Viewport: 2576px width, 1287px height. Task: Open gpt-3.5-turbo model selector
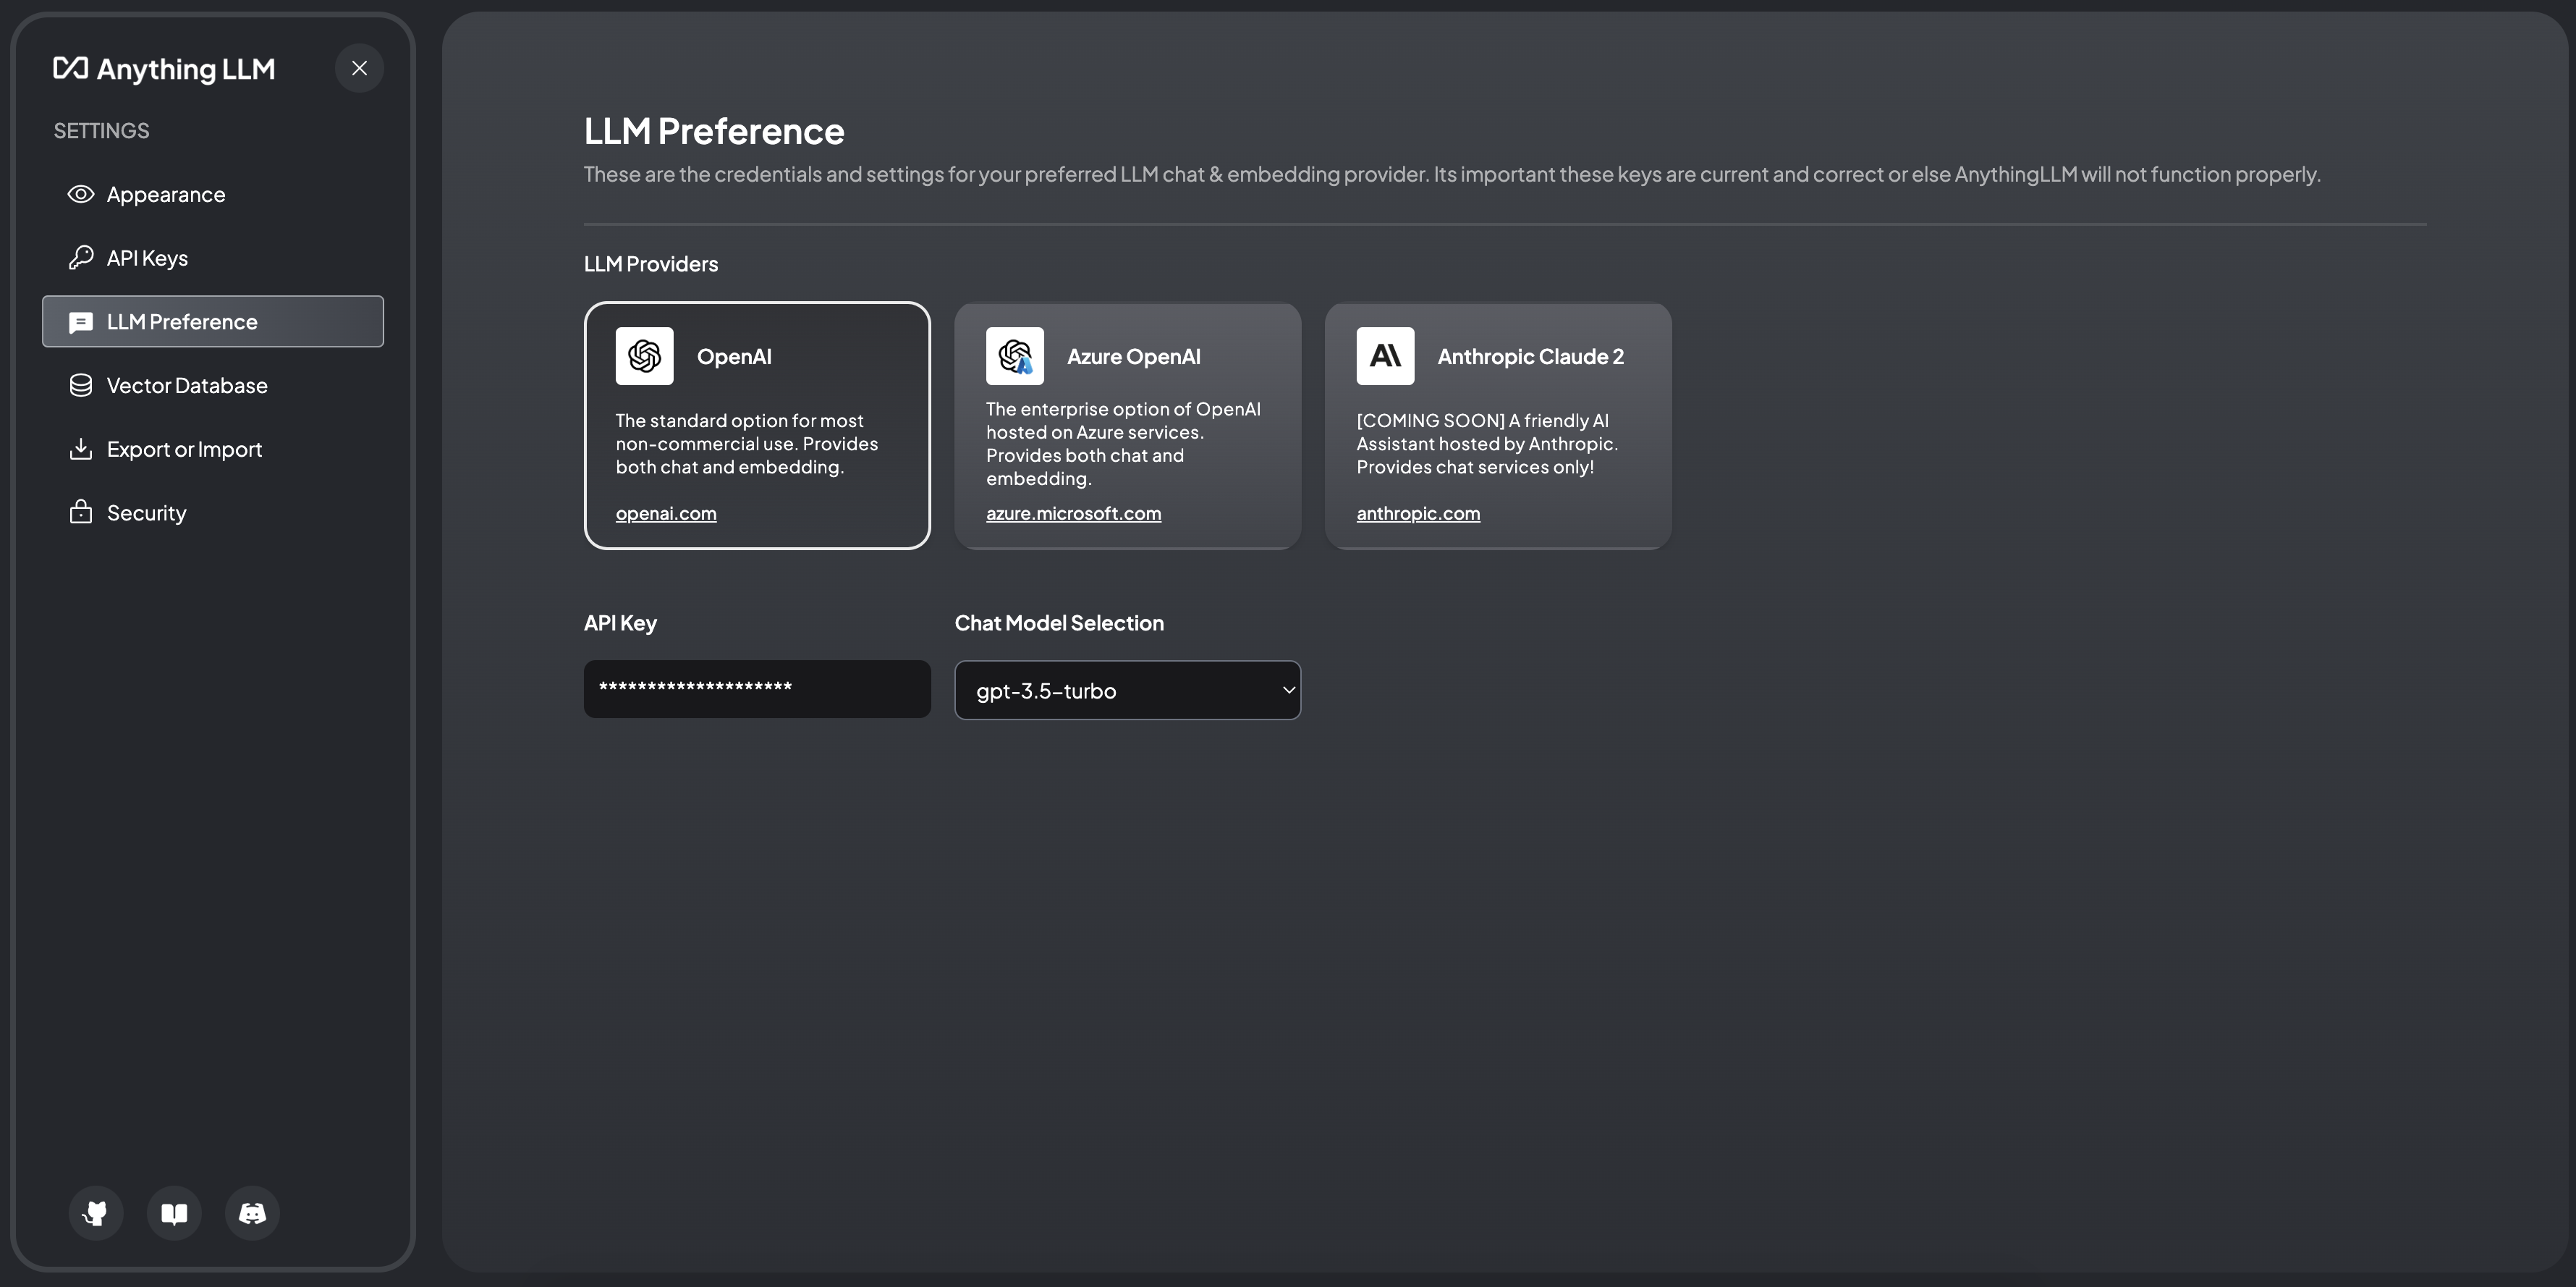click(1127, 688)
